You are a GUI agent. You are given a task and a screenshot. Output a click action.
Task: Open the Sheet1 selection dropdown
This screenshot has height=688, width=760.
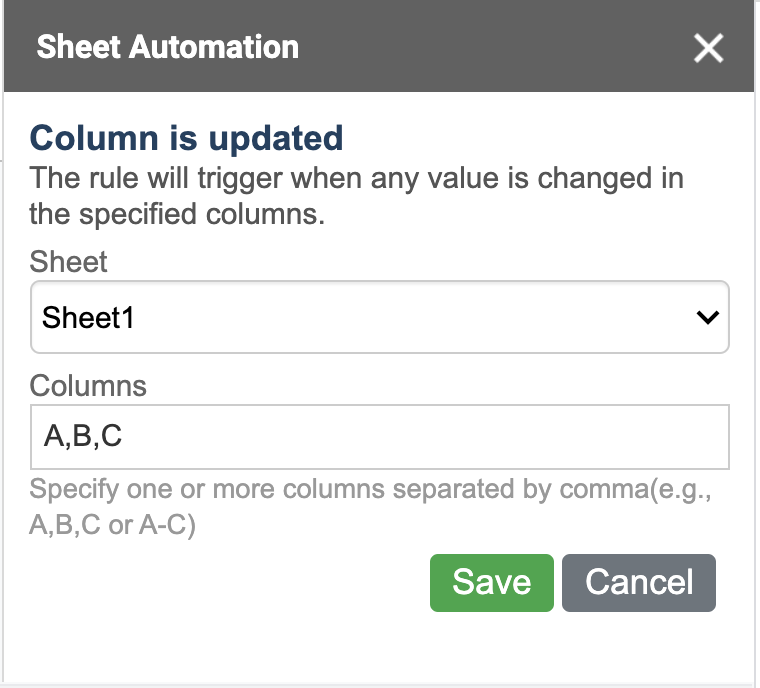pos(380,317)
